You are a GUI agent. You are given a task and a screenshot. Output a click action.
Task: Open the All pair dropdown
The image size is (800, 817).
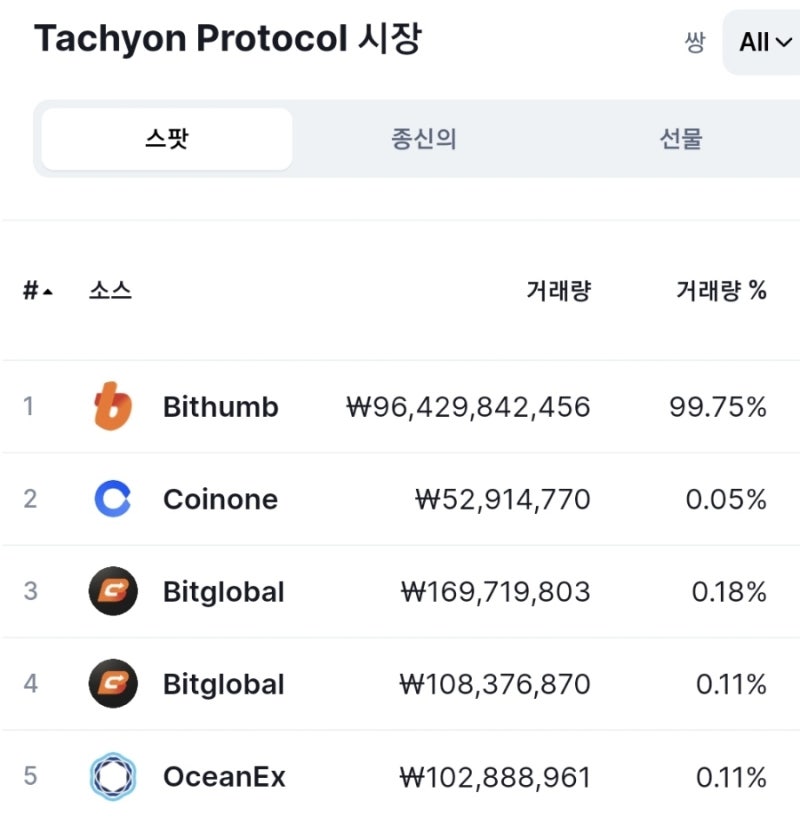click(x=761, y=42)
